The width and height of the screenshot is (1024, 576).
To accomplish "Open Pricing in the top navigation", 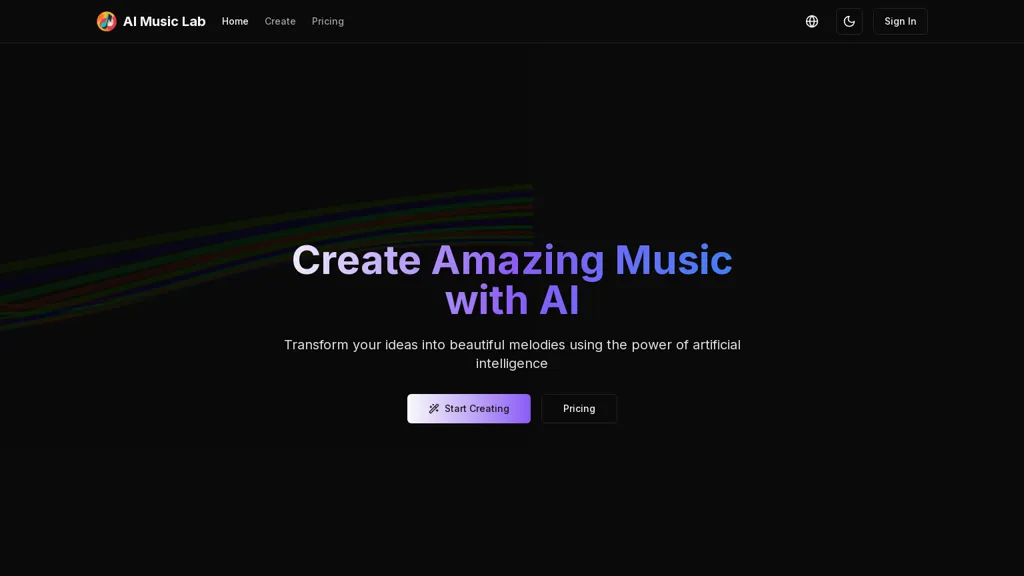I will tap(328, 22).
